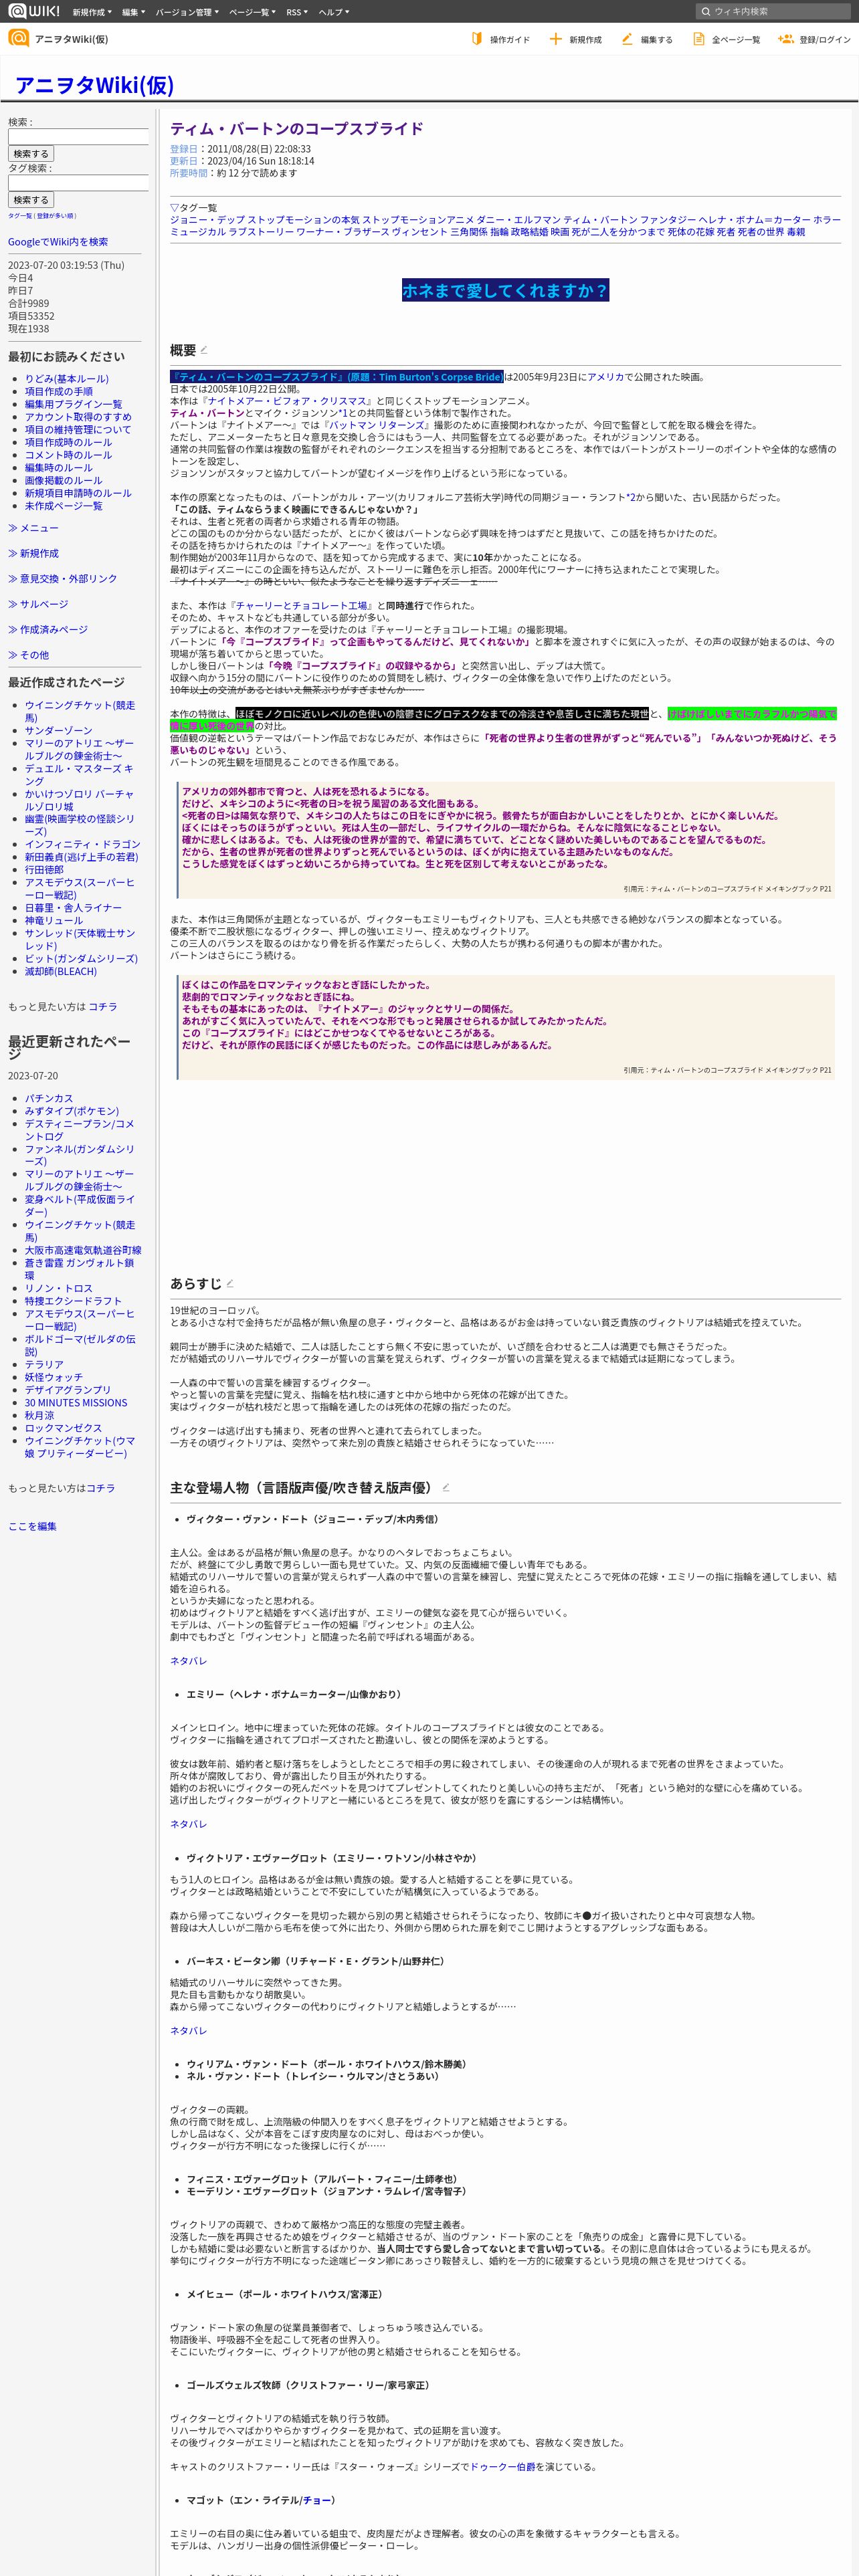Viewport: 859px width, 2576px height.
Task: Reveal ネタバレ under エミリー
Action: (x=188, y=1824)
